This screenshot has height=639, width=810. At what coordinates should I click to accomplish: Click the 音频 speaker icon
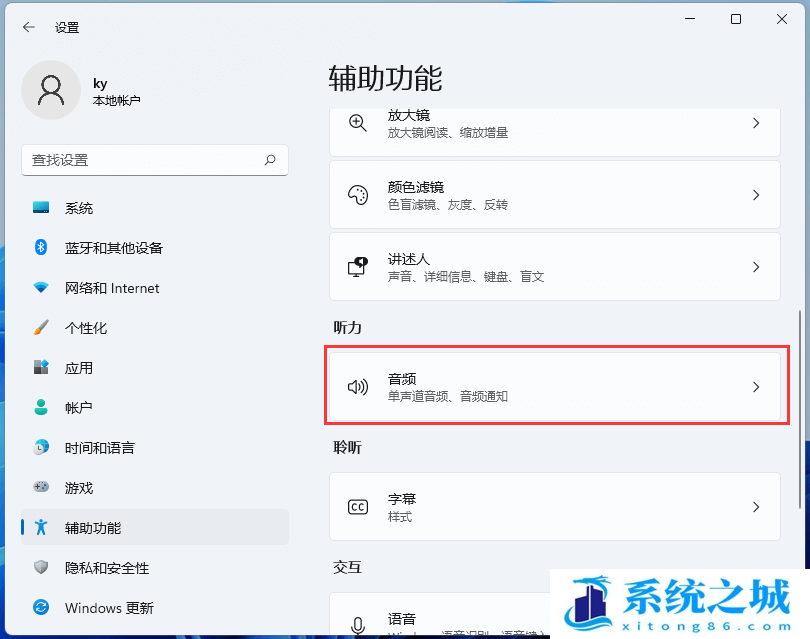(357, 387)
